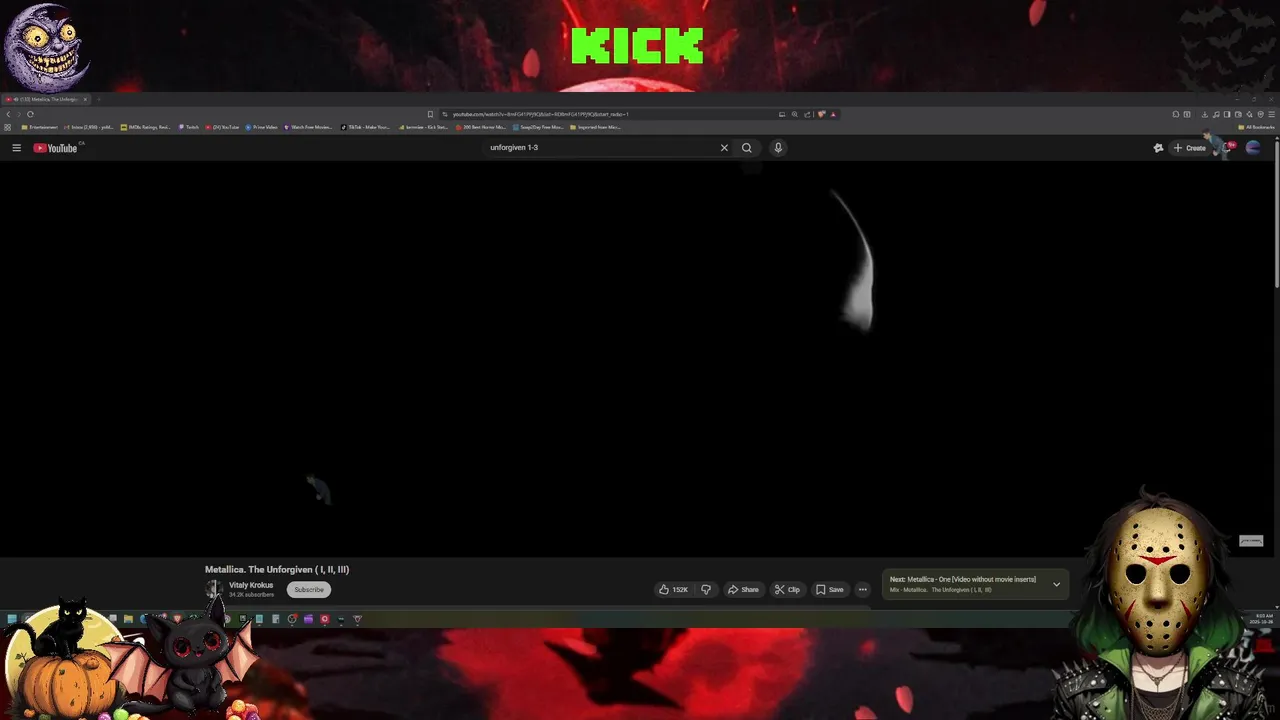Expand the Next up mix playlist chevron

[1056, 585]
